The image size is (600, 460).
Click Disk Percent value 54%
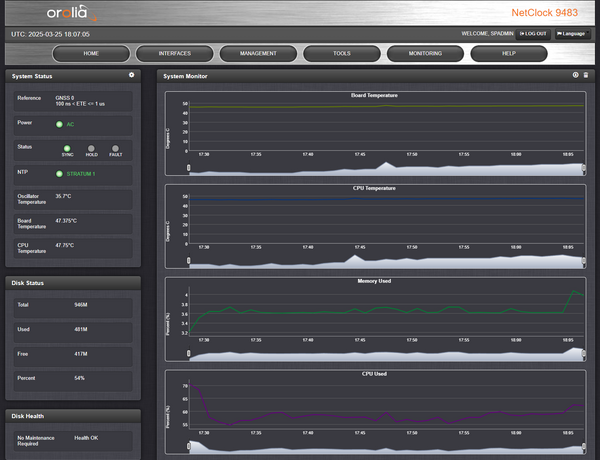click(80, 378)
